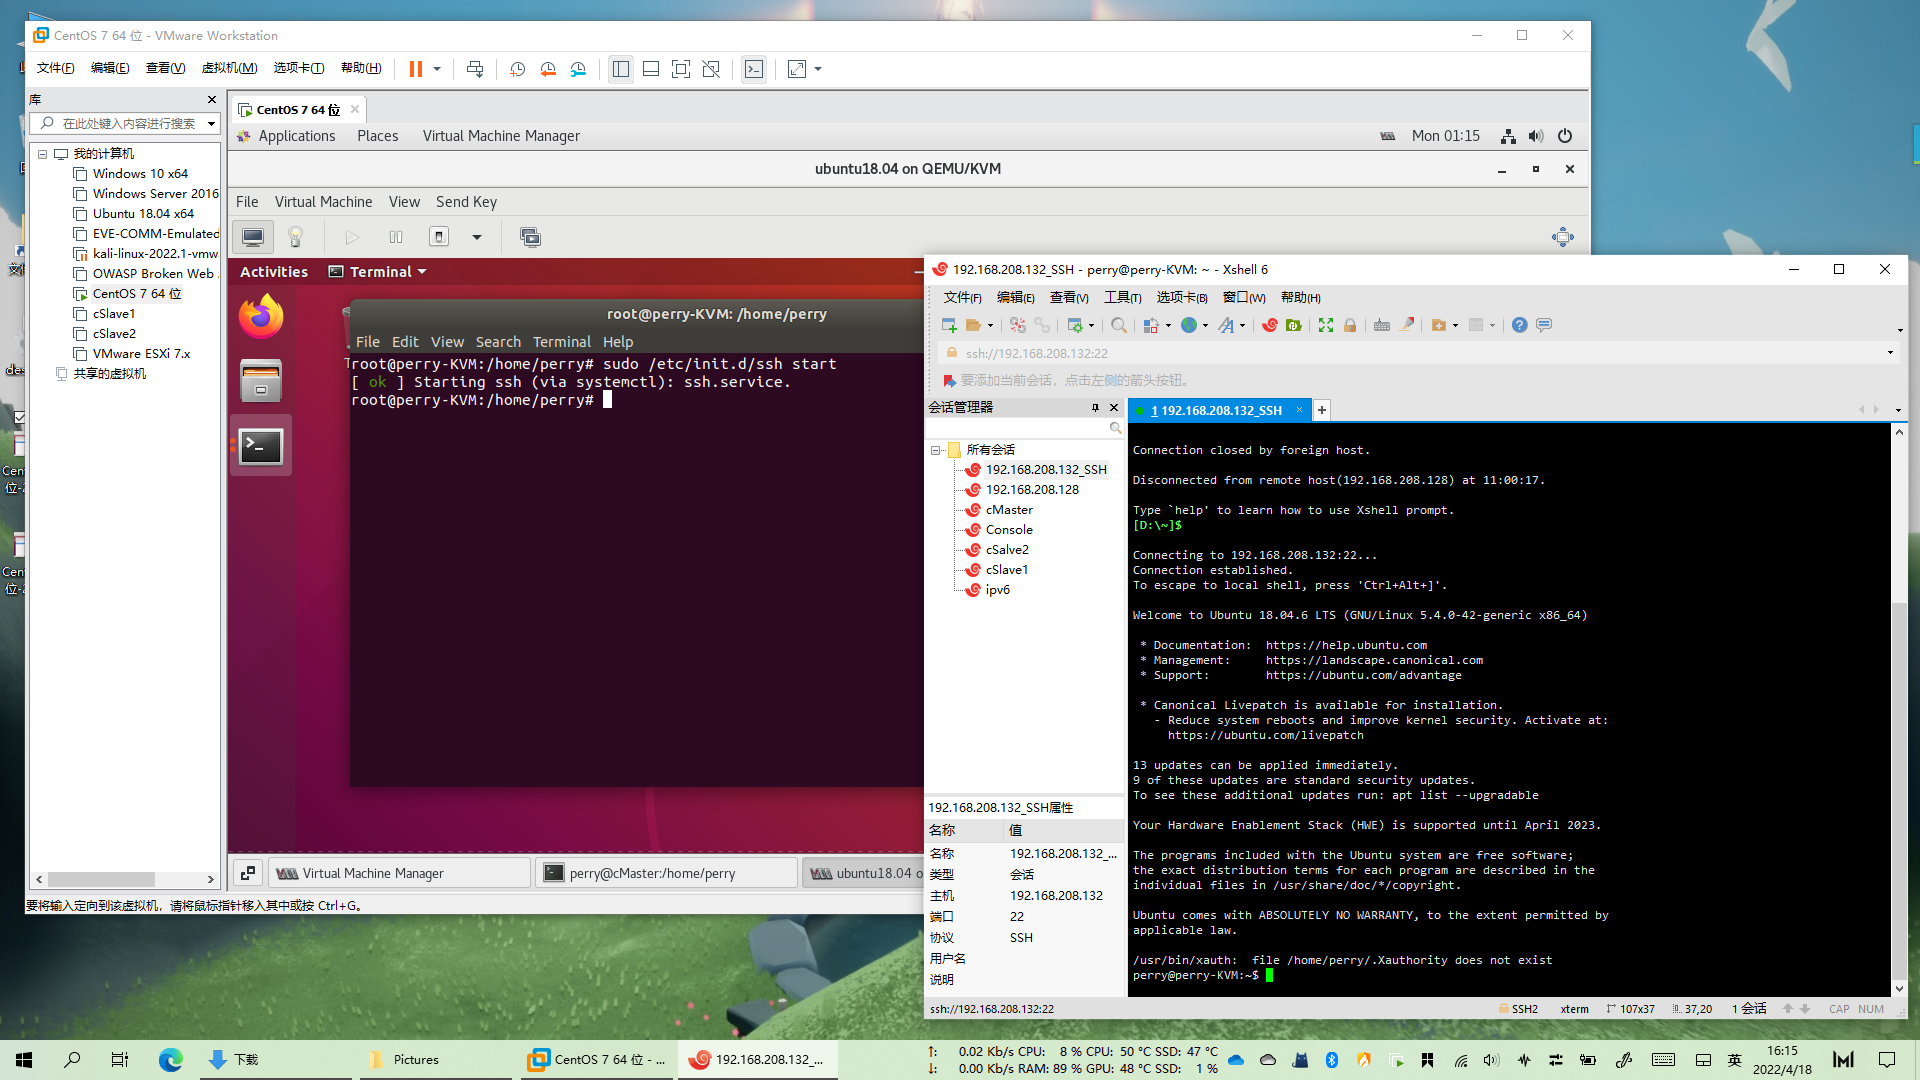Click the revert to snapshot icon
This screenshot has width=1920, height=1080.
tap(548, 69)
